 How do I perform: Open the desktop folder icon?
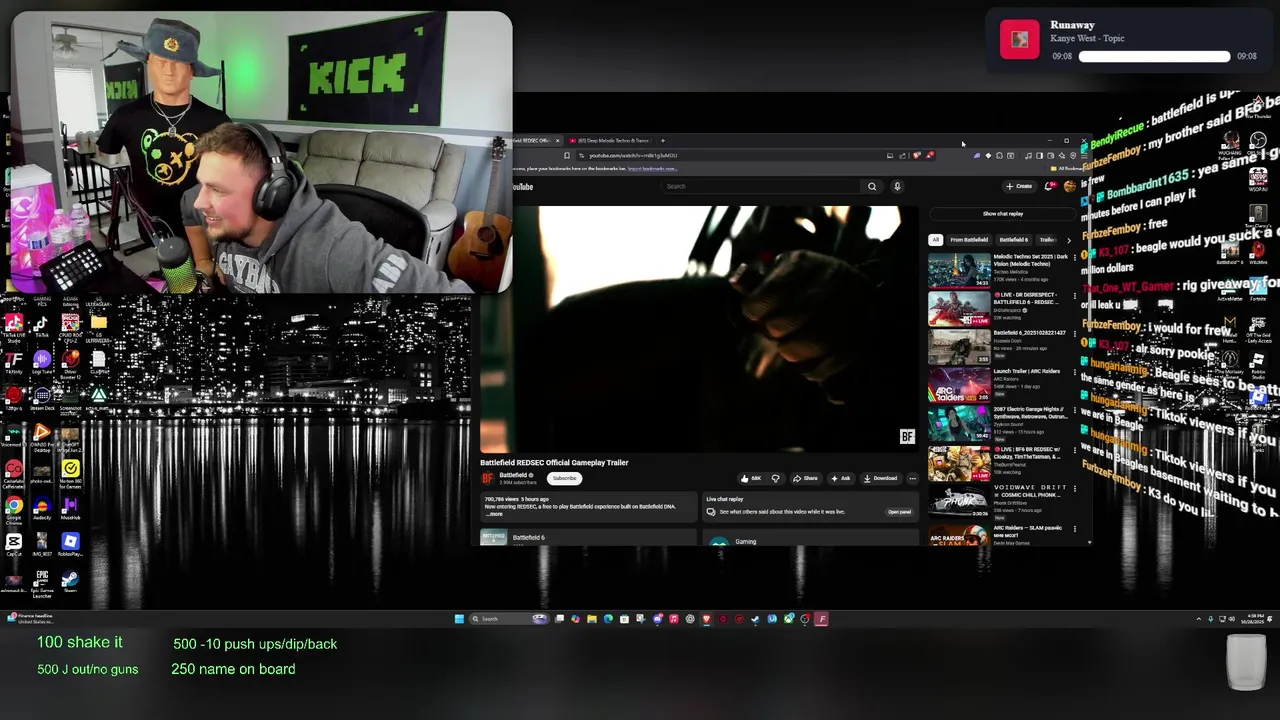98,323
